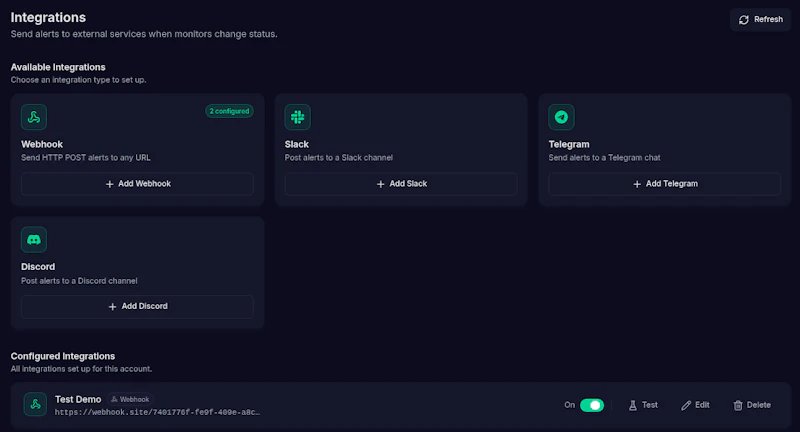This screenshot has width=800, height=432.
Task: Add a new Webhook integration
Action: pyautogui.click(x=137, y=184)
